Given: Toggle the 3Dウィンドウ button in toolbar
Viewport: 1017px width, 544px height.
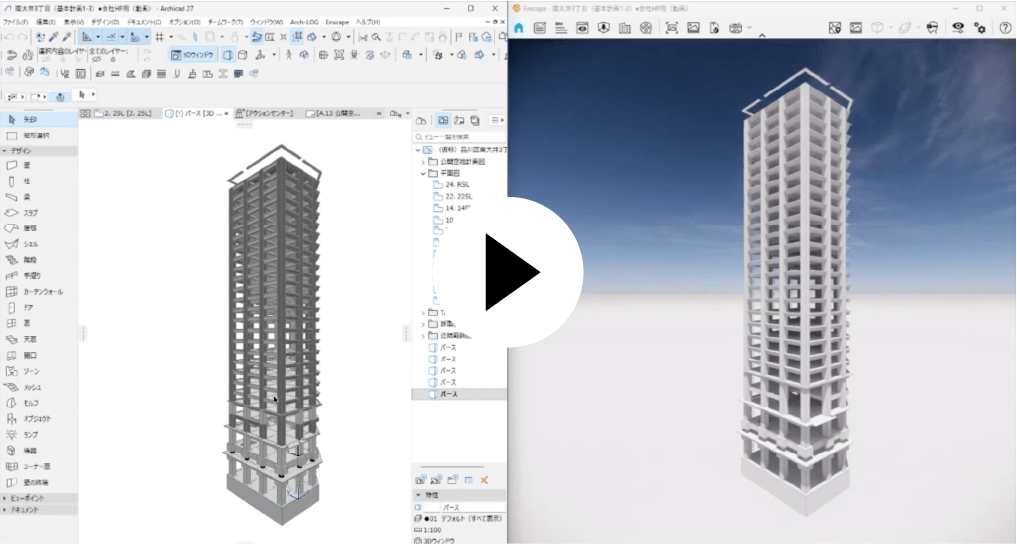Looking at the screenshot, I should 192,55.
